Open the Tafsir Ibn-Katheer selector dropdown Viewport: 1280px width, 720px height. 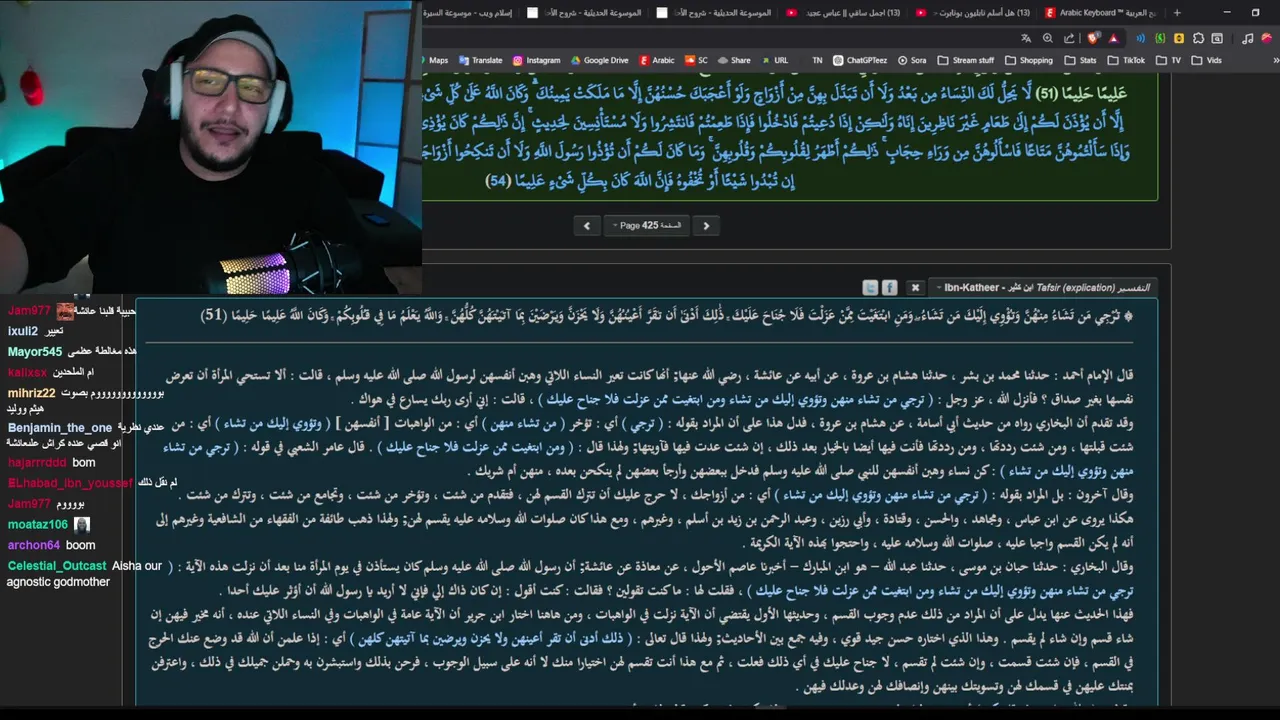(x=1042, y=287)
